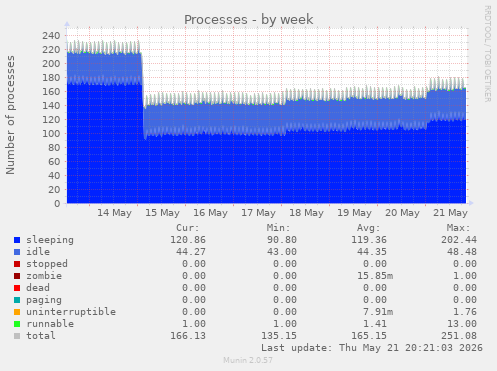Click total maximum value 251.08

(x=459, y=336)
